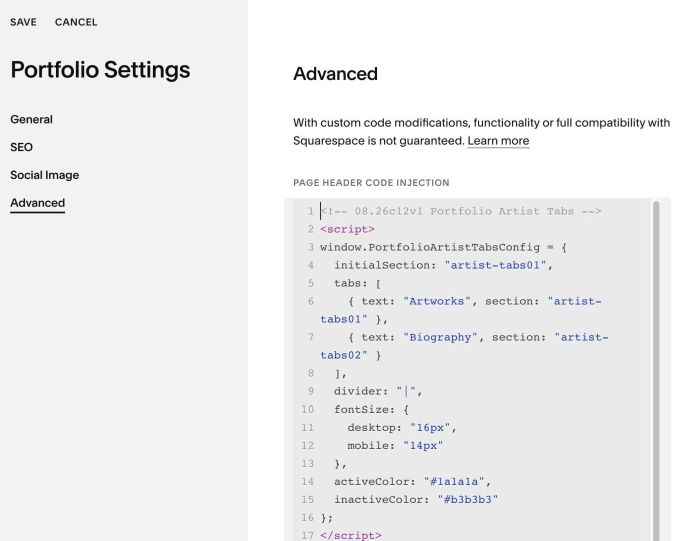Follow the Learn more link

pyautogui.click(x=498, y=141)
